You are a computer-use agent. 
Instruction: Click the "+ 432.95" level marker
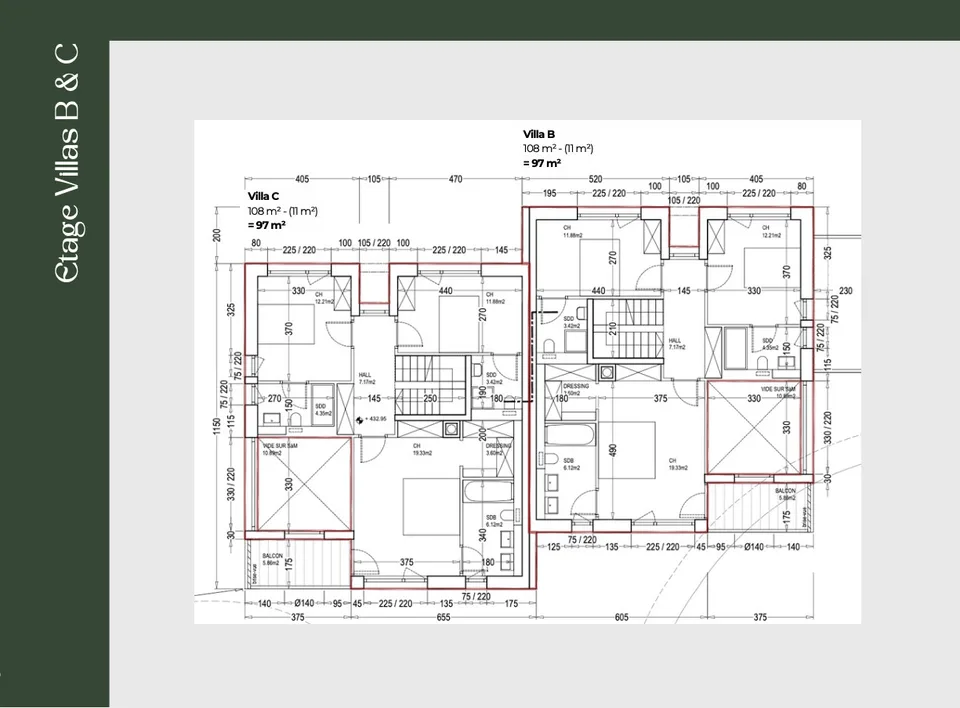click(x=372, y=420)
